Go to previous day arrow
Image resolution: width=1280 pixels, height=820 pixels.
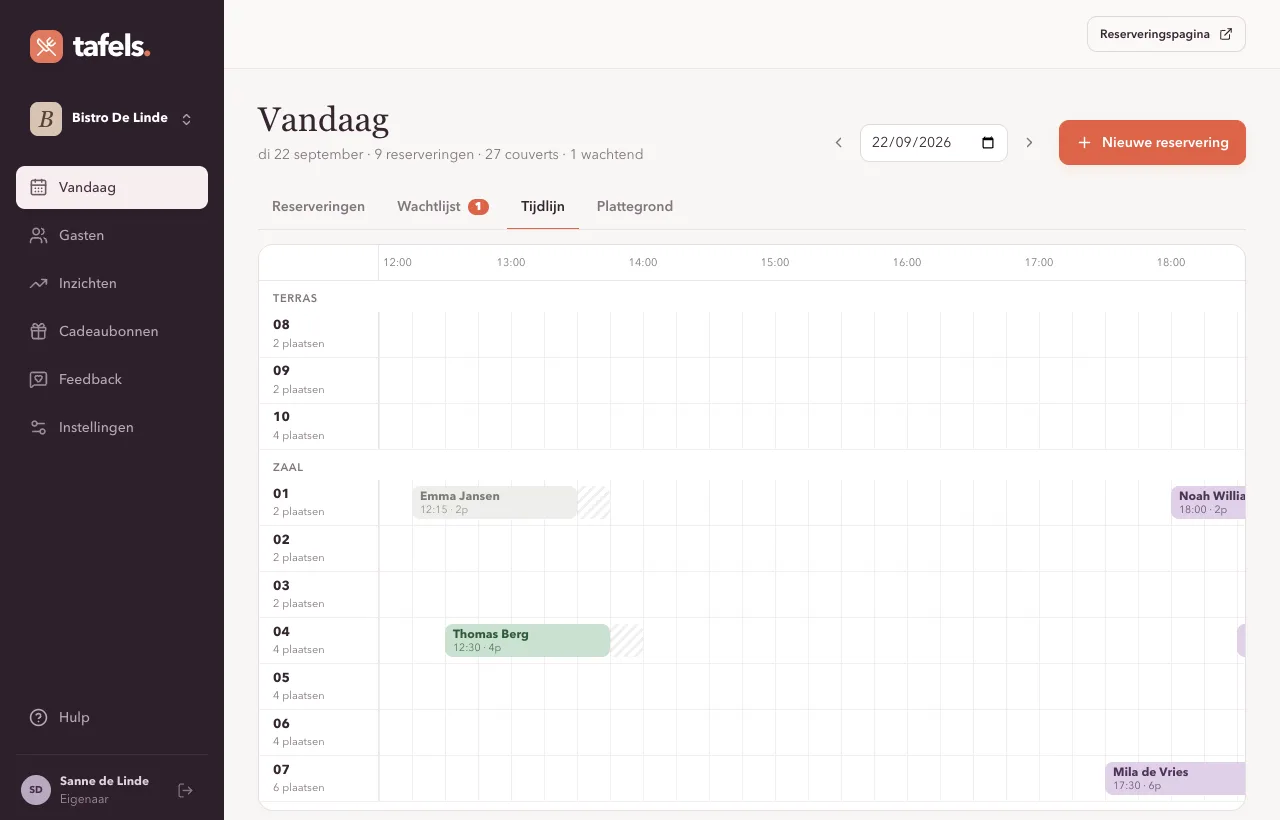pyautogui.click(x=839, y=143)
